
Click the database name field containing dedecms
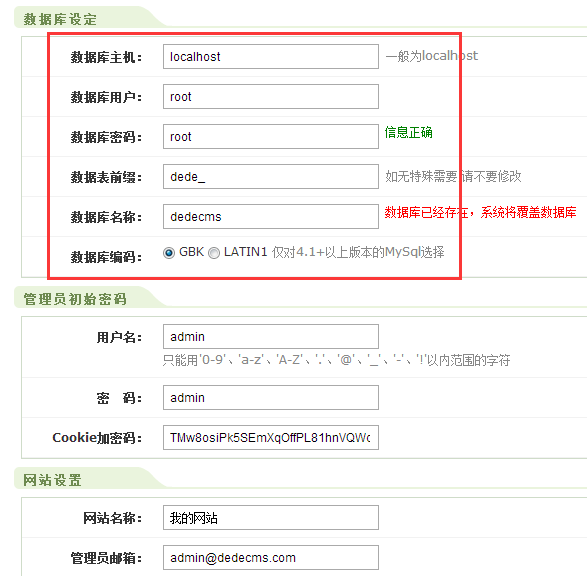271,216
